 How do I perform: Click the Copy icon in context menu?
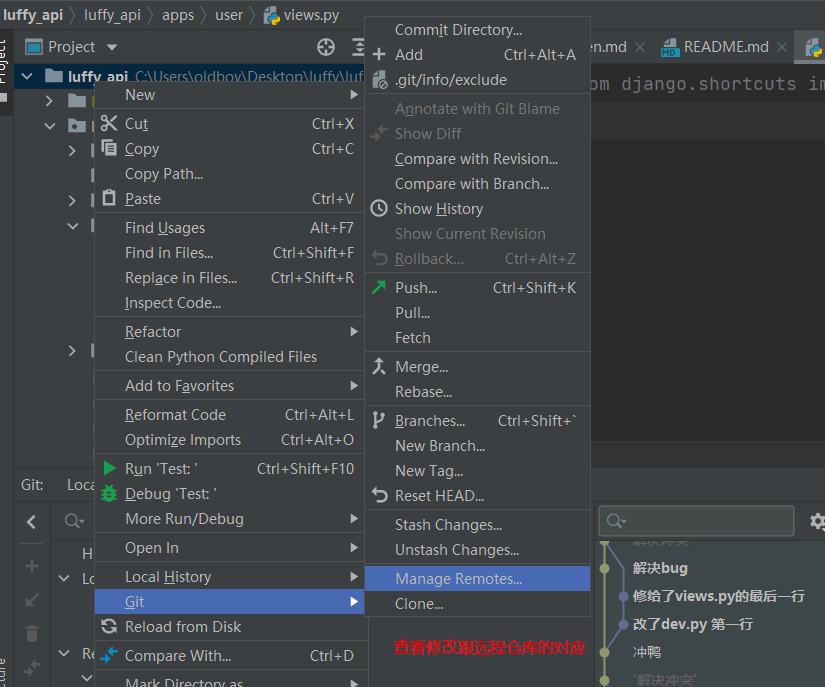[x=109, y=148]
